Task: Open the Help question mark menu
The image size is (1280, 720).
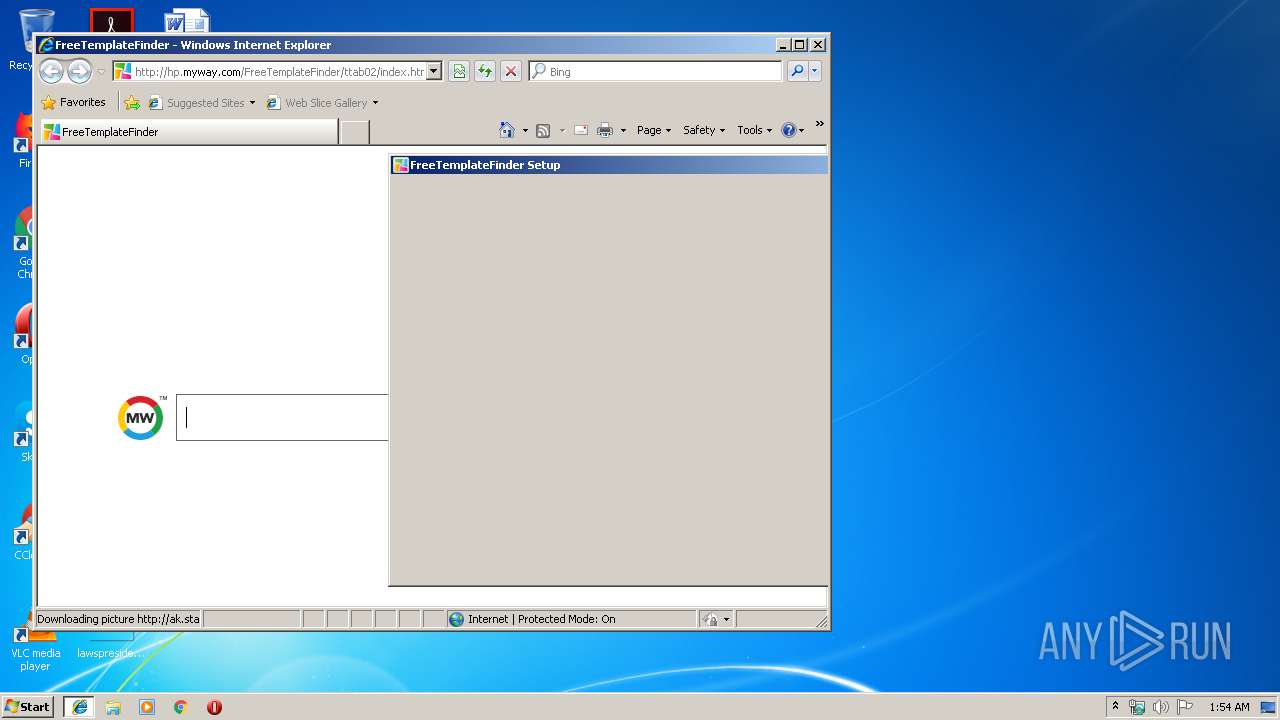Action: [793, 130]
